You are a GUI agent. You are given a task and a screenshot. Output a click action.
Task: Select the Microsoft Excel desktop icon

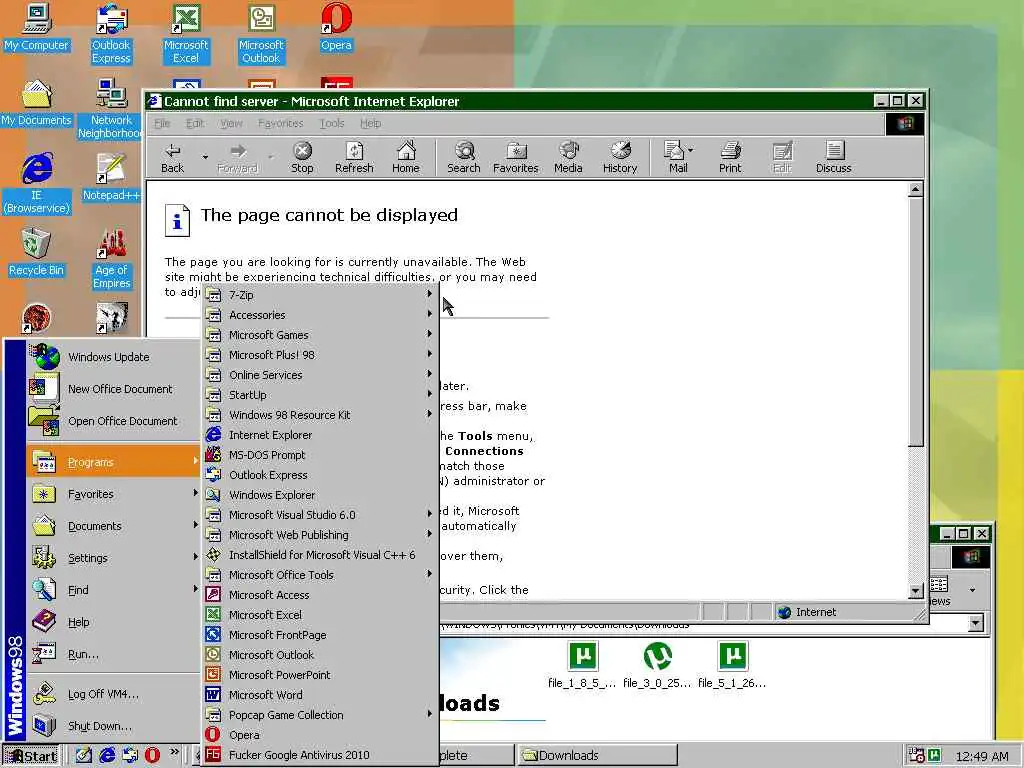[x=186, y=33]
